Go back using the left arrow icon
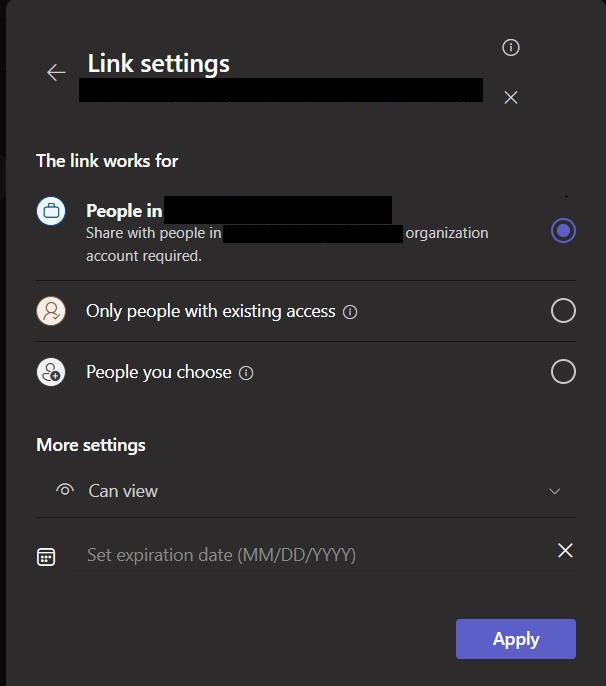 pyautogui.click(x=56, y=73)
